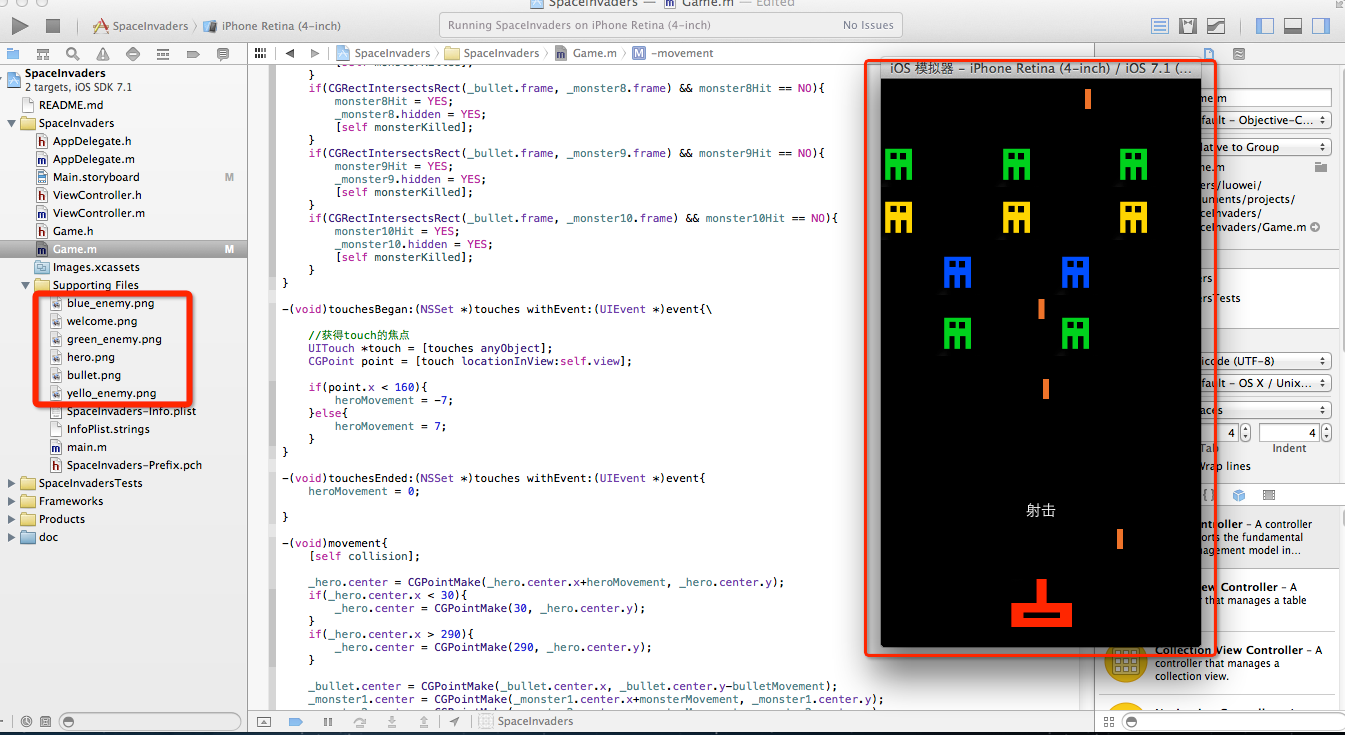Stop the running app with the Stop button
Image resolution: width=1345 pixels, height=735 pixels.
coord(53,25)
